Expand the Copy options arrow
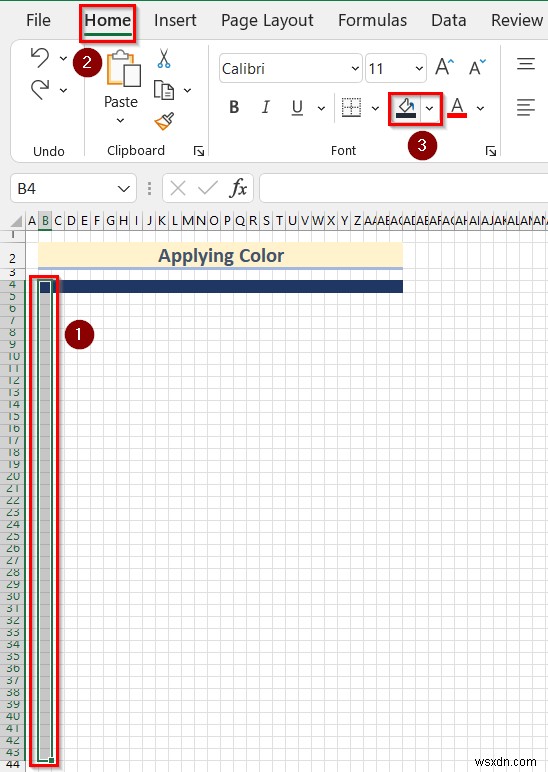Screen dimensions: 548x772 [x=188, y=90]
